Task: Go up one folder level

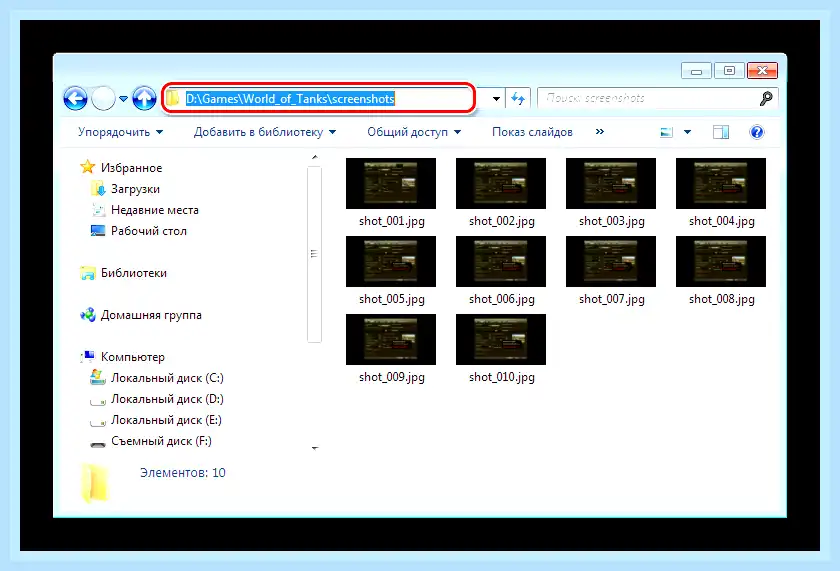Action: click(x=144, y=99)
